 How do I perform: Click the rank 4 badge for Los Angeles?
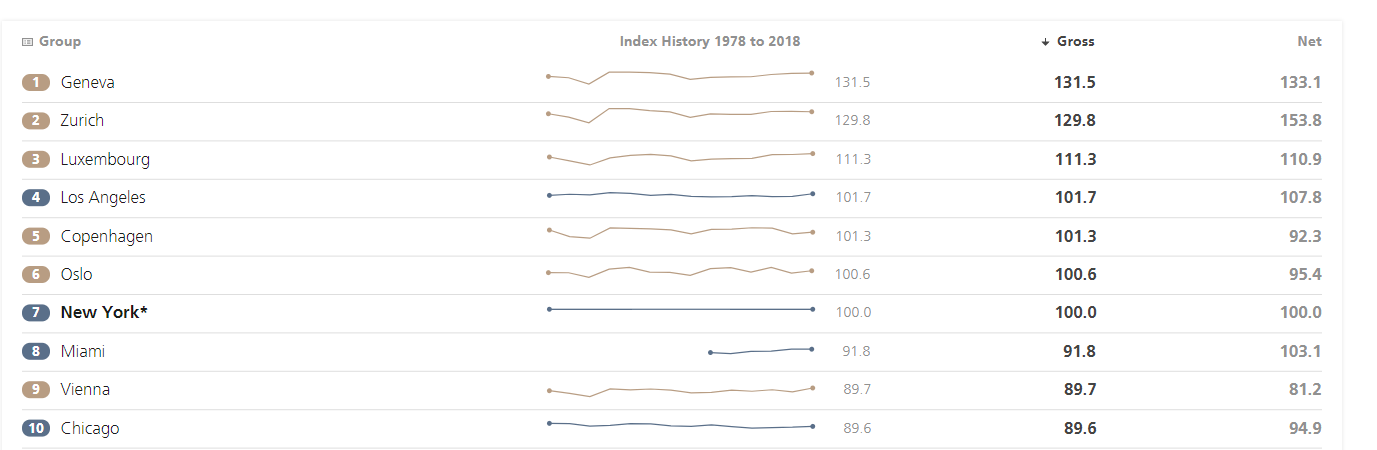click(36, 198)
